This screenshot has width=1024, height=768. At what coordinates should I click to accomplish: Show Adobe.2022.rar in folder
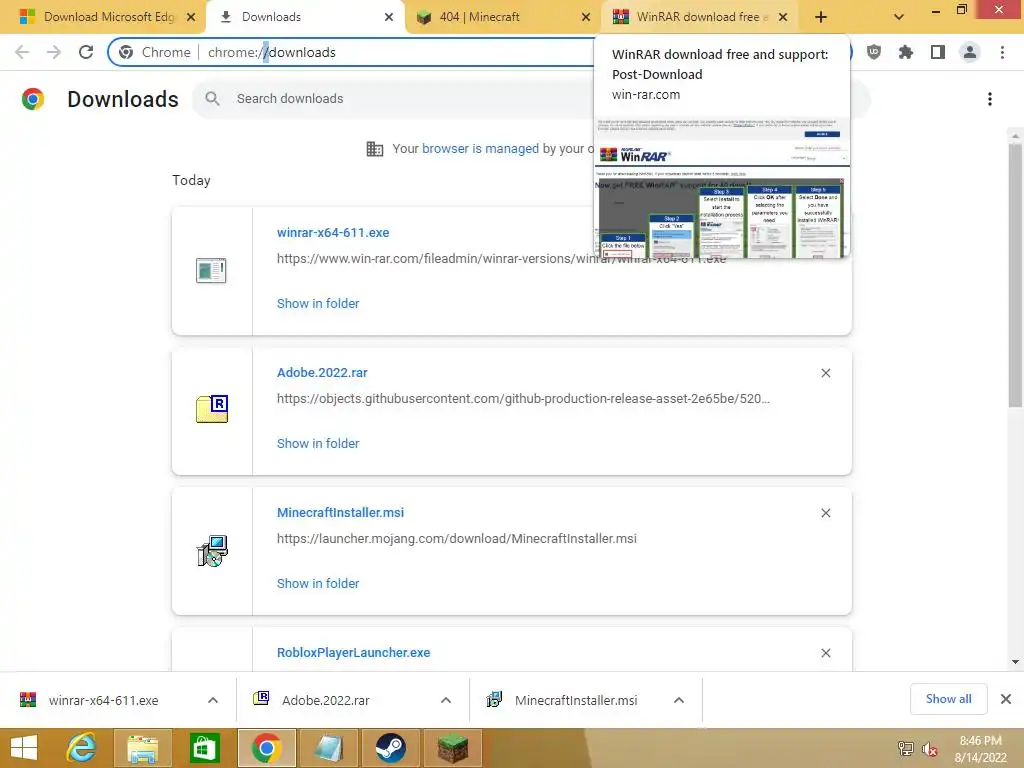[318, 443]
